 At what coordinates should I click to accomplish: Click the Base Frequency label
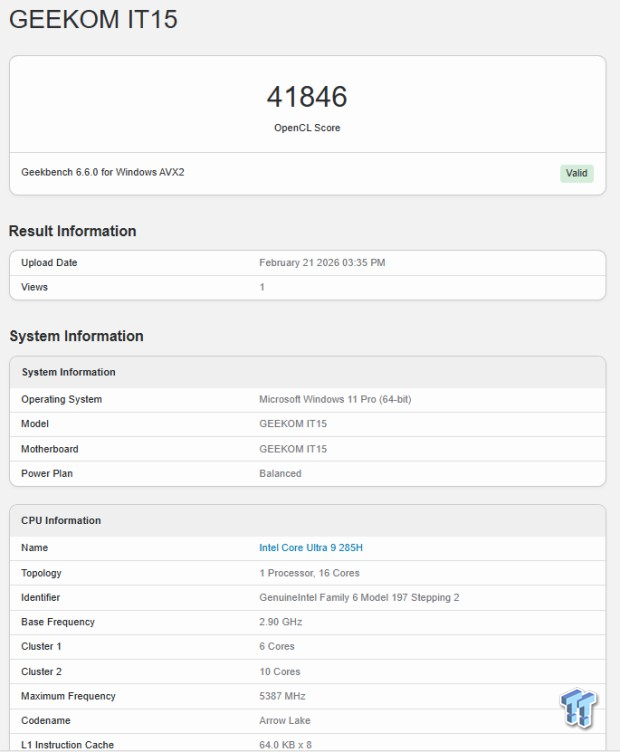coord(58,622)
